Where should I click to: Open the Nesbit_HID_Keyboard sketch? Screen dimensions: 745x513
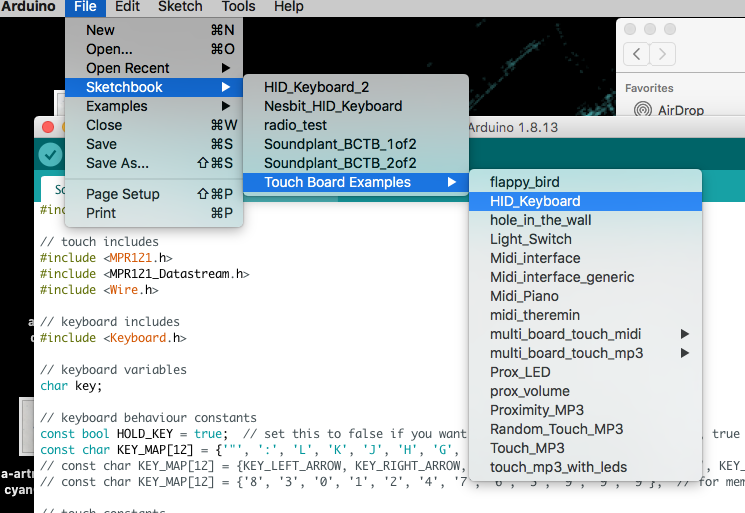[356, 106]
